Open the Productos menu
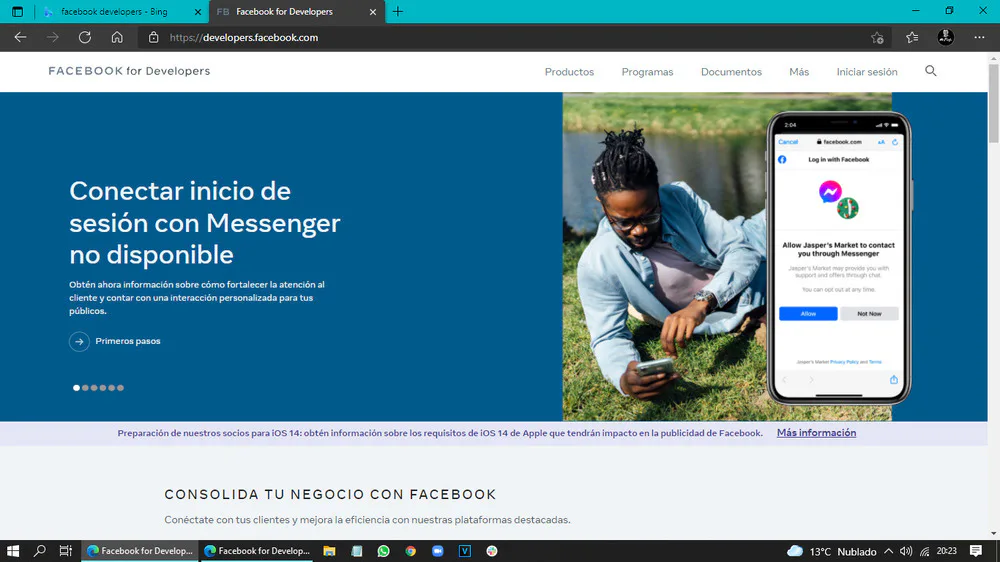The width and height of the screenshot is (1000, 562). (569, 72)
